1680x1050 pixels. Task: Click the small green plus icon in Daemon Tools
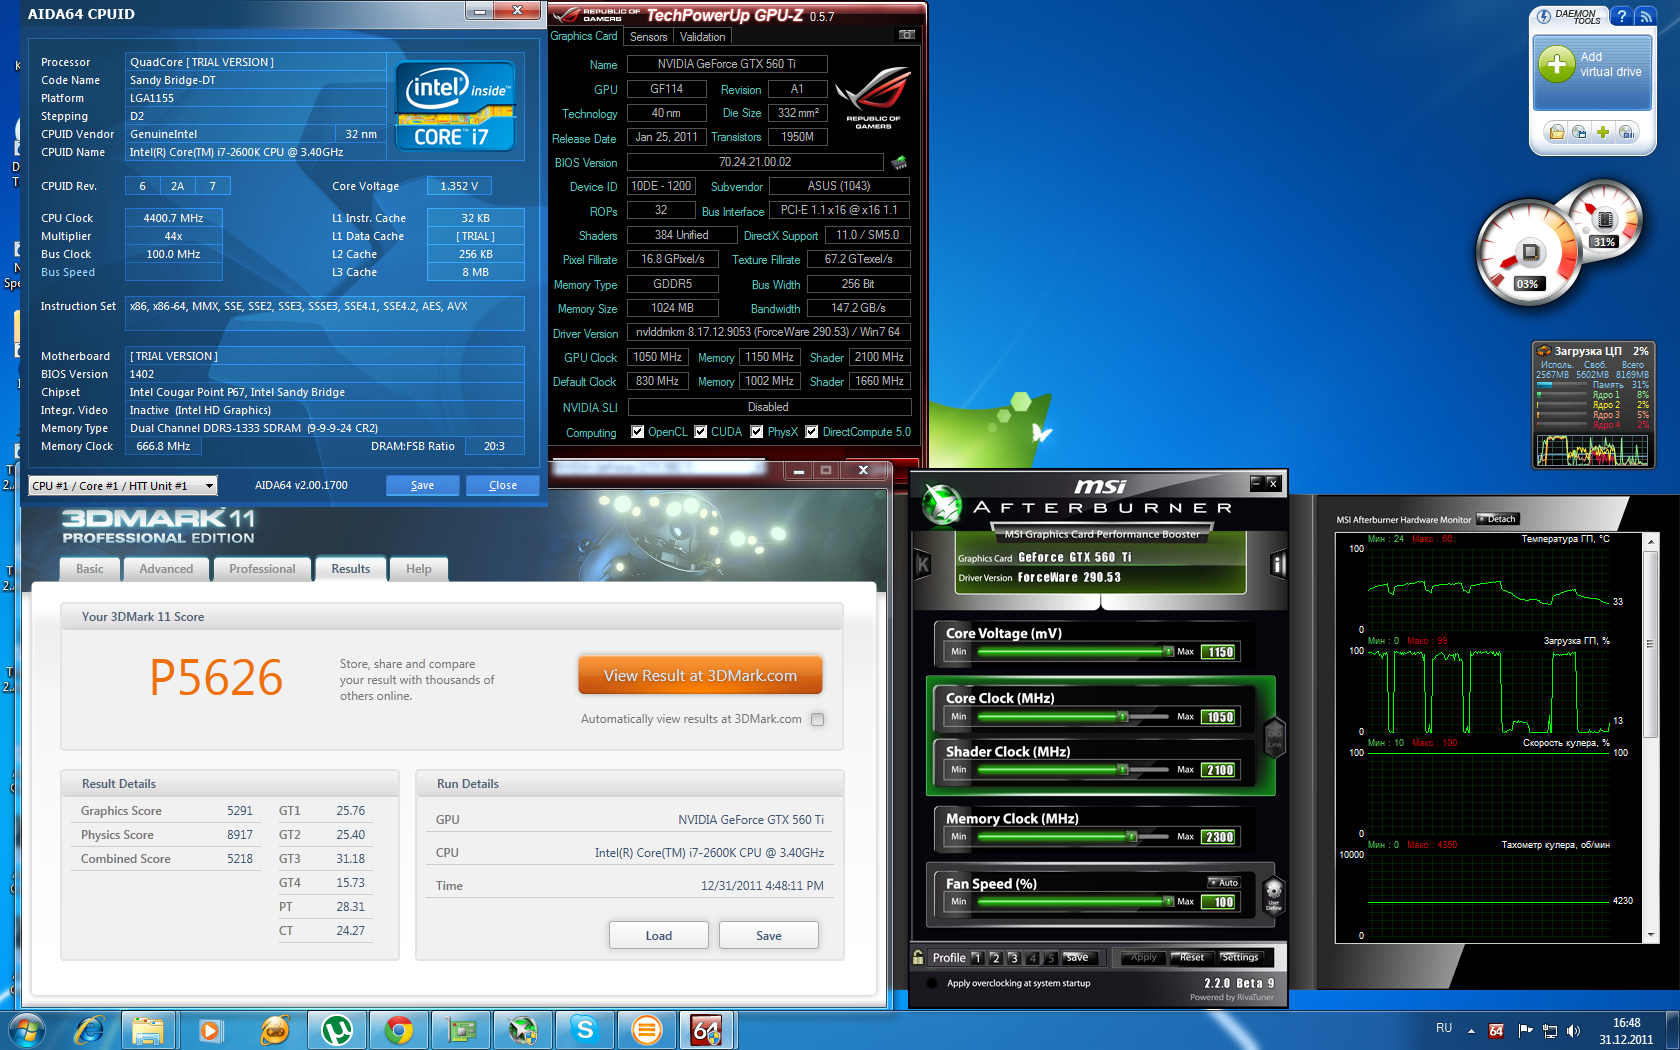click(1603, 132)
